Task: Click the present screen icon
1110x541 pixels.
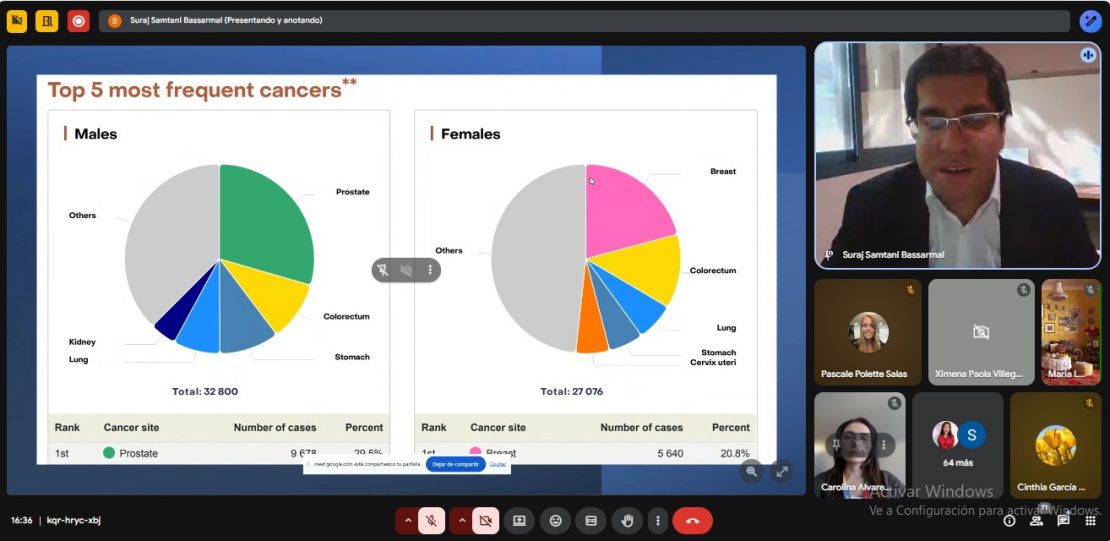Action: [519, 520]
